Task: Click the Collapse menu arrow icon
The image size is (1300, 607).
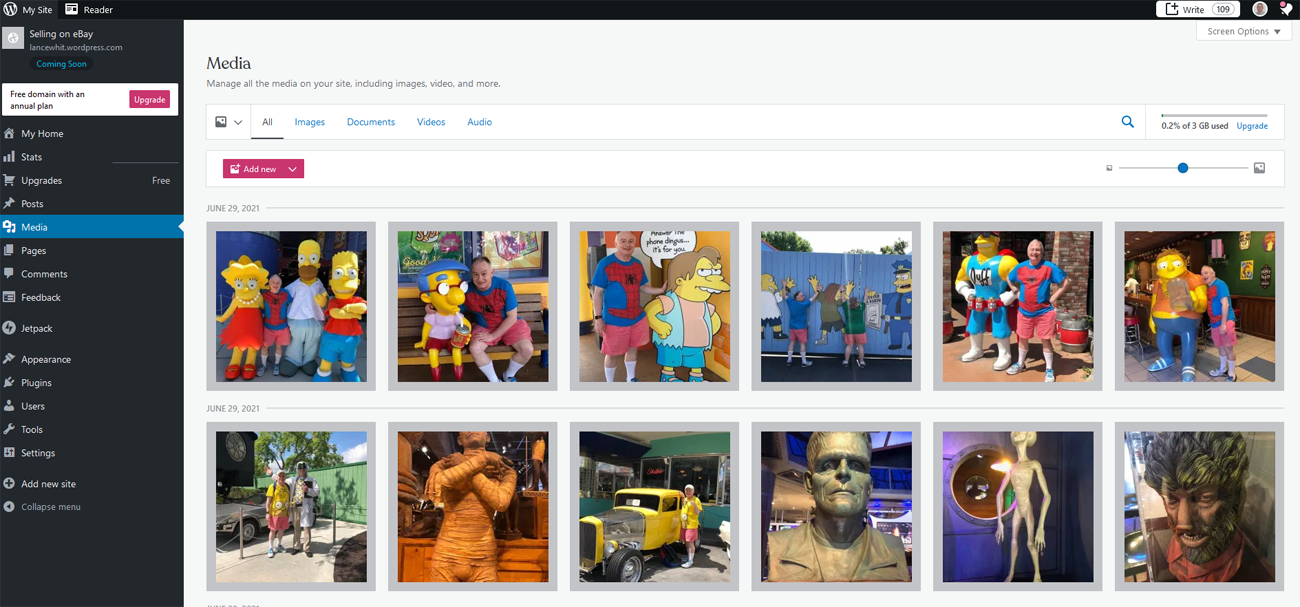Action: (9, 507)
